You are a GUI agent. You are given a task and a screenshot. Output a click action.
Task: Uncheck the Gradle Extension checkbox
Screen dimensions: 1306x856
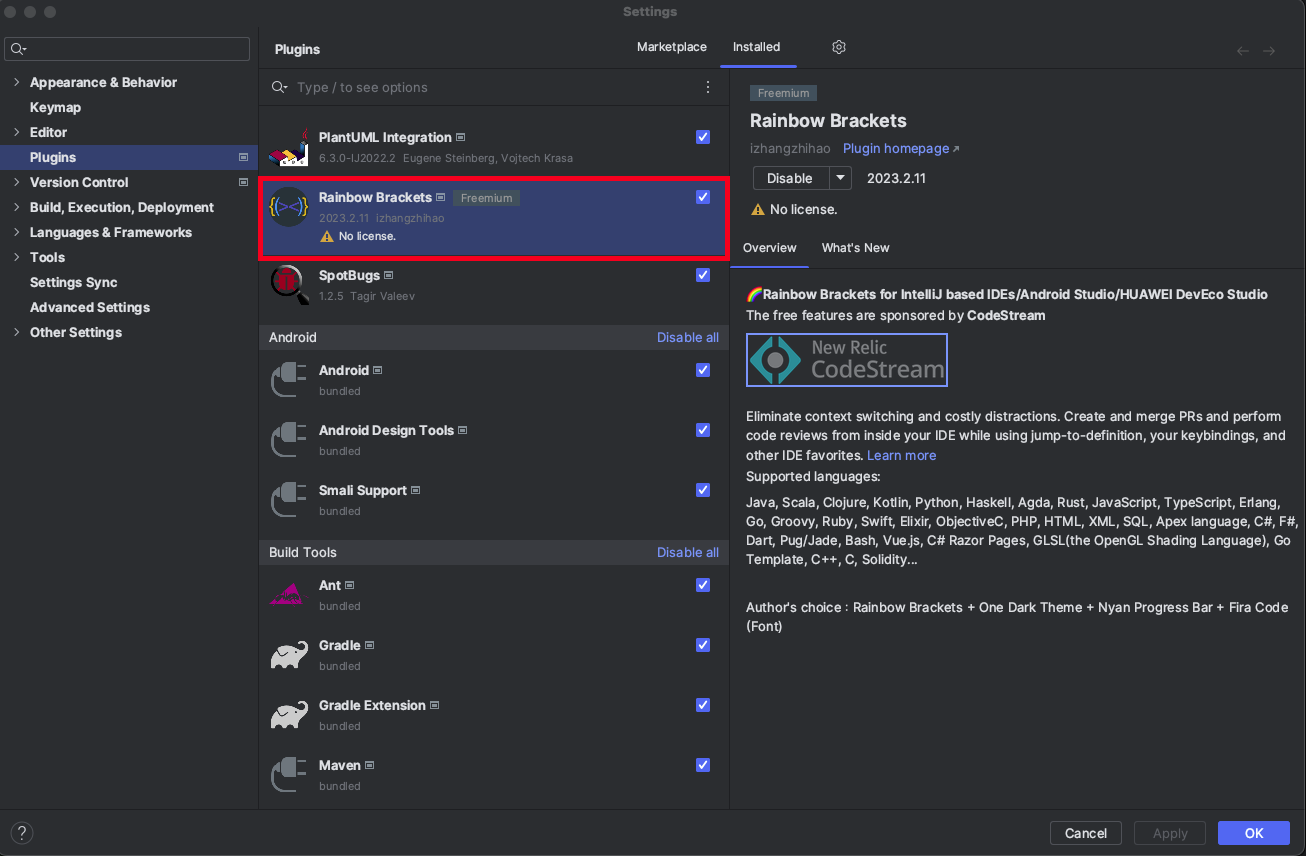703,705
